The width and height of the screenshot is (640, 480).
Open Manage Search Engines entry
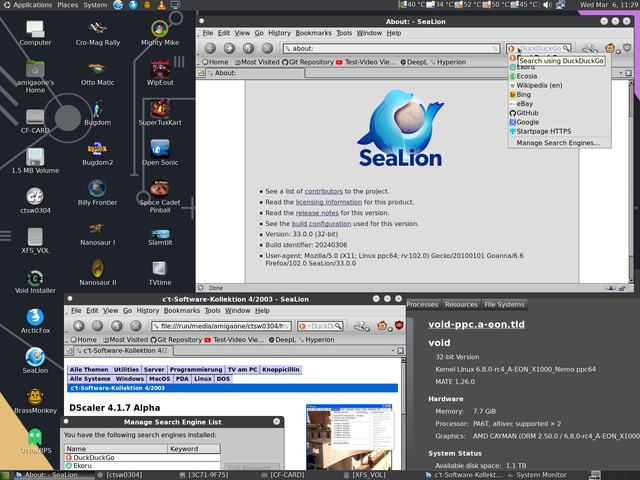pyautogui.click(x=560, y=143)
